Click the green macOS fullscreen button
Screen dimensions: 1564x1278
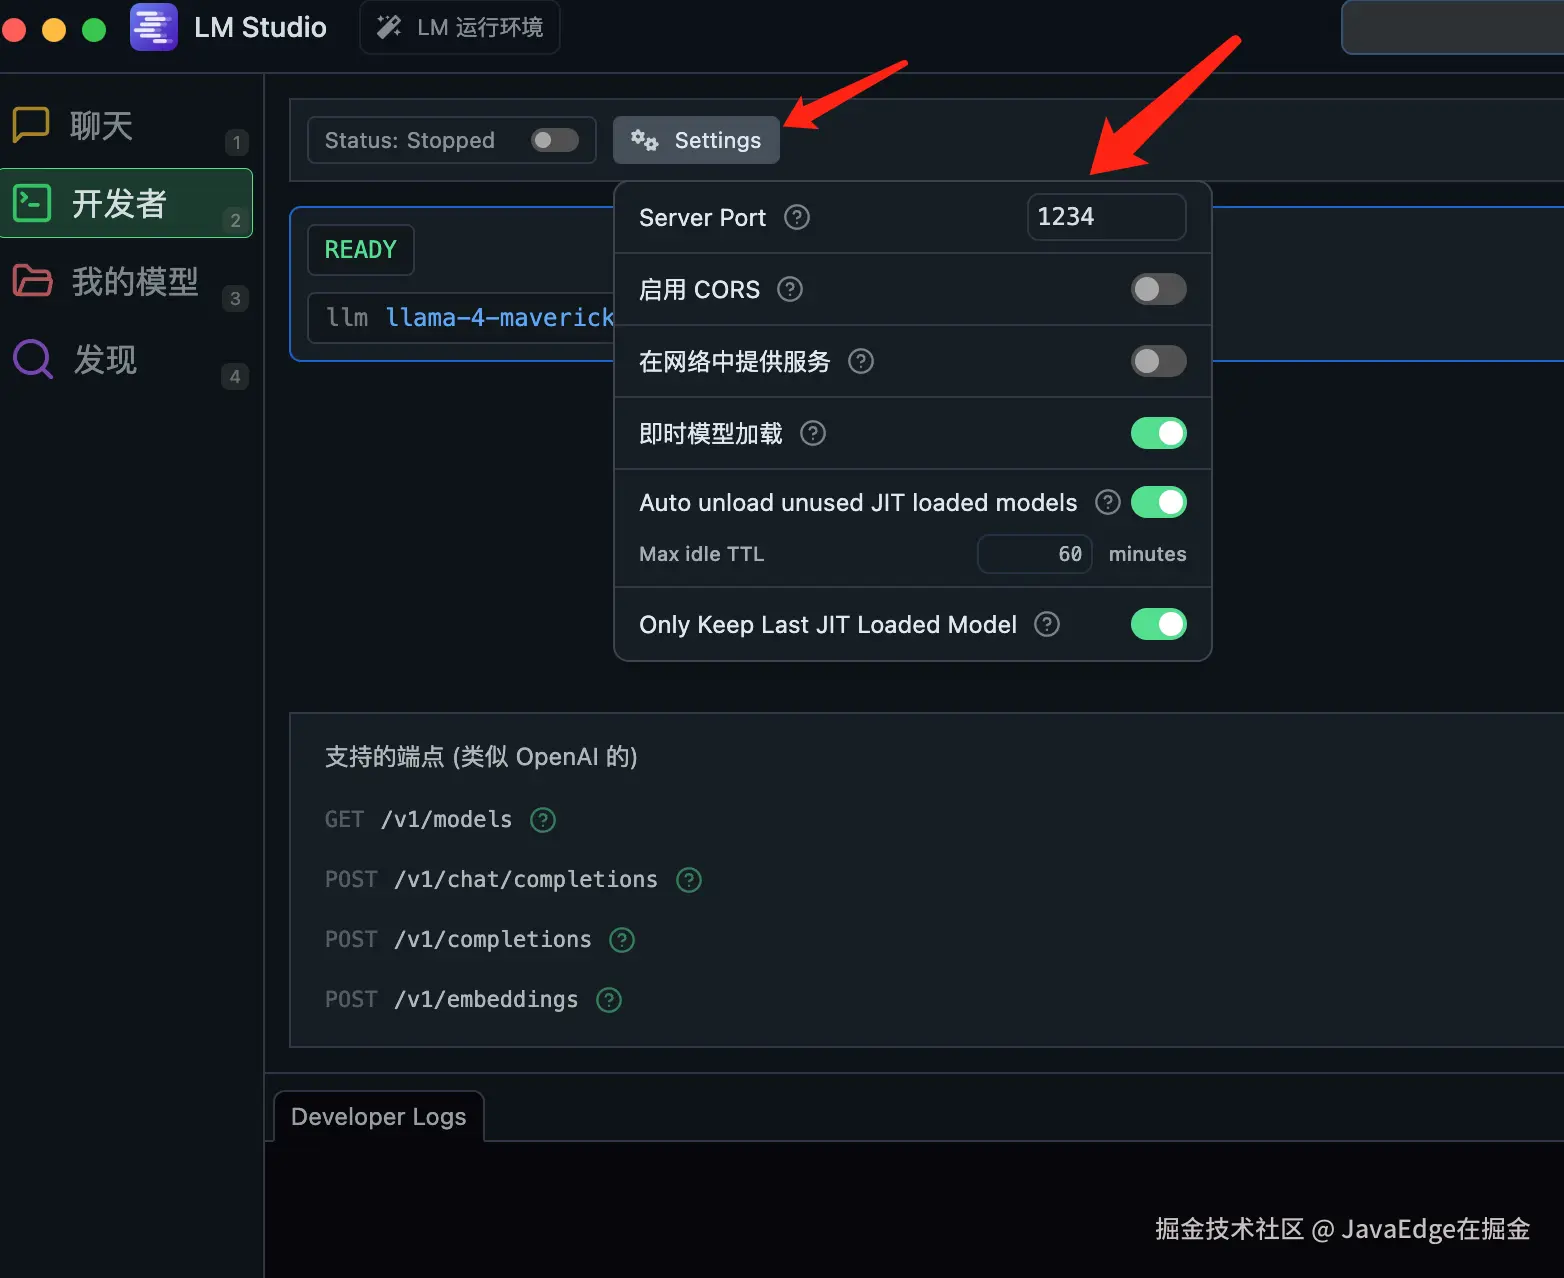(94, 30)
